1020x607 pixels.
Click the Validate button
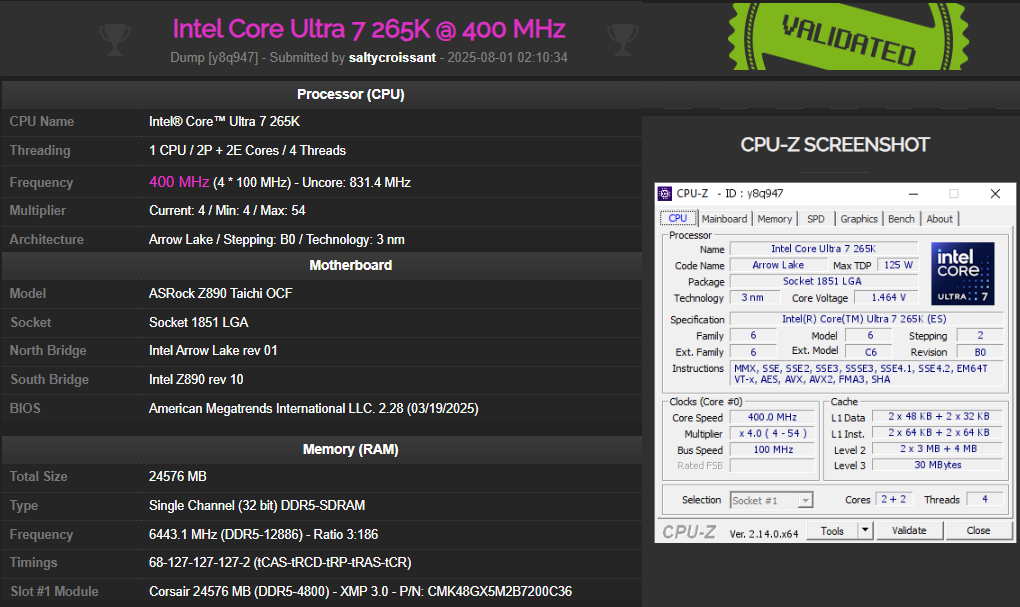coord(909,531)
